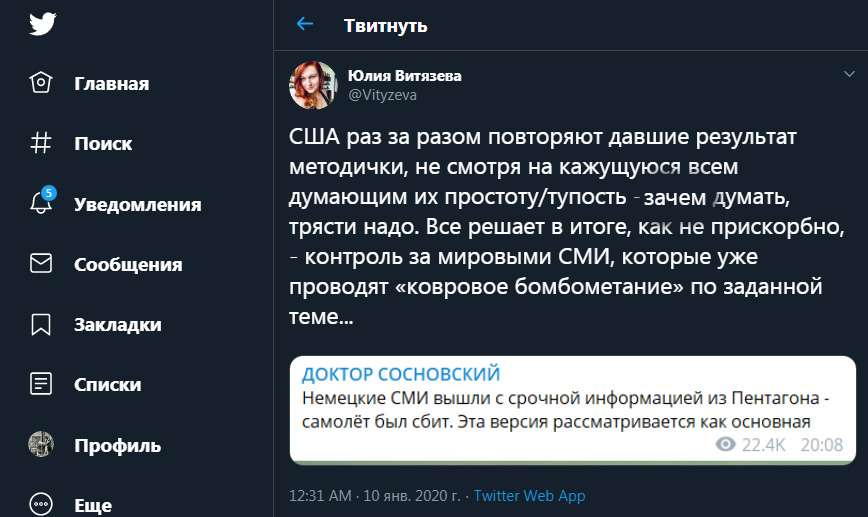Image resolution: width=868 pixels, height=517 pixels.
Task: Click the Twitter Web App link
Action: [x=529, y=495]
